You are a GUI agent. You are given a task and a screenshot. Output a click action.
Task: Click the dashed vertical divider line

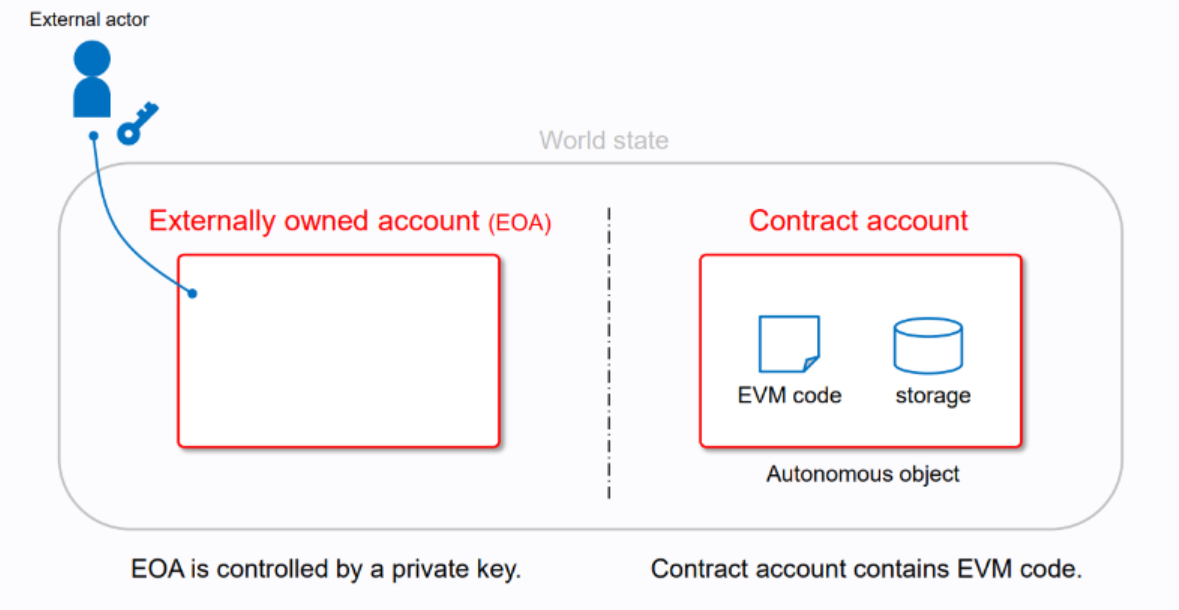point(608,350)
